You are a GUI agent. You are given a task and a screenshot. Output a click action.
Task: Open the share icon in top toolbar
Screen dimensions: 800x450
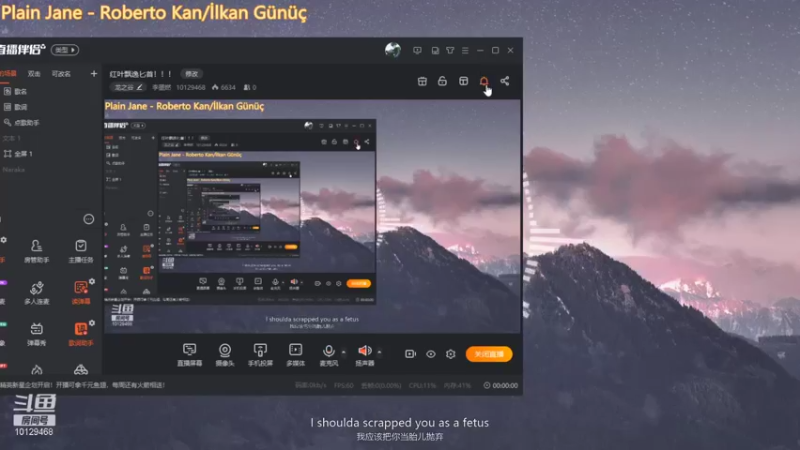click(x=505, y=81)
